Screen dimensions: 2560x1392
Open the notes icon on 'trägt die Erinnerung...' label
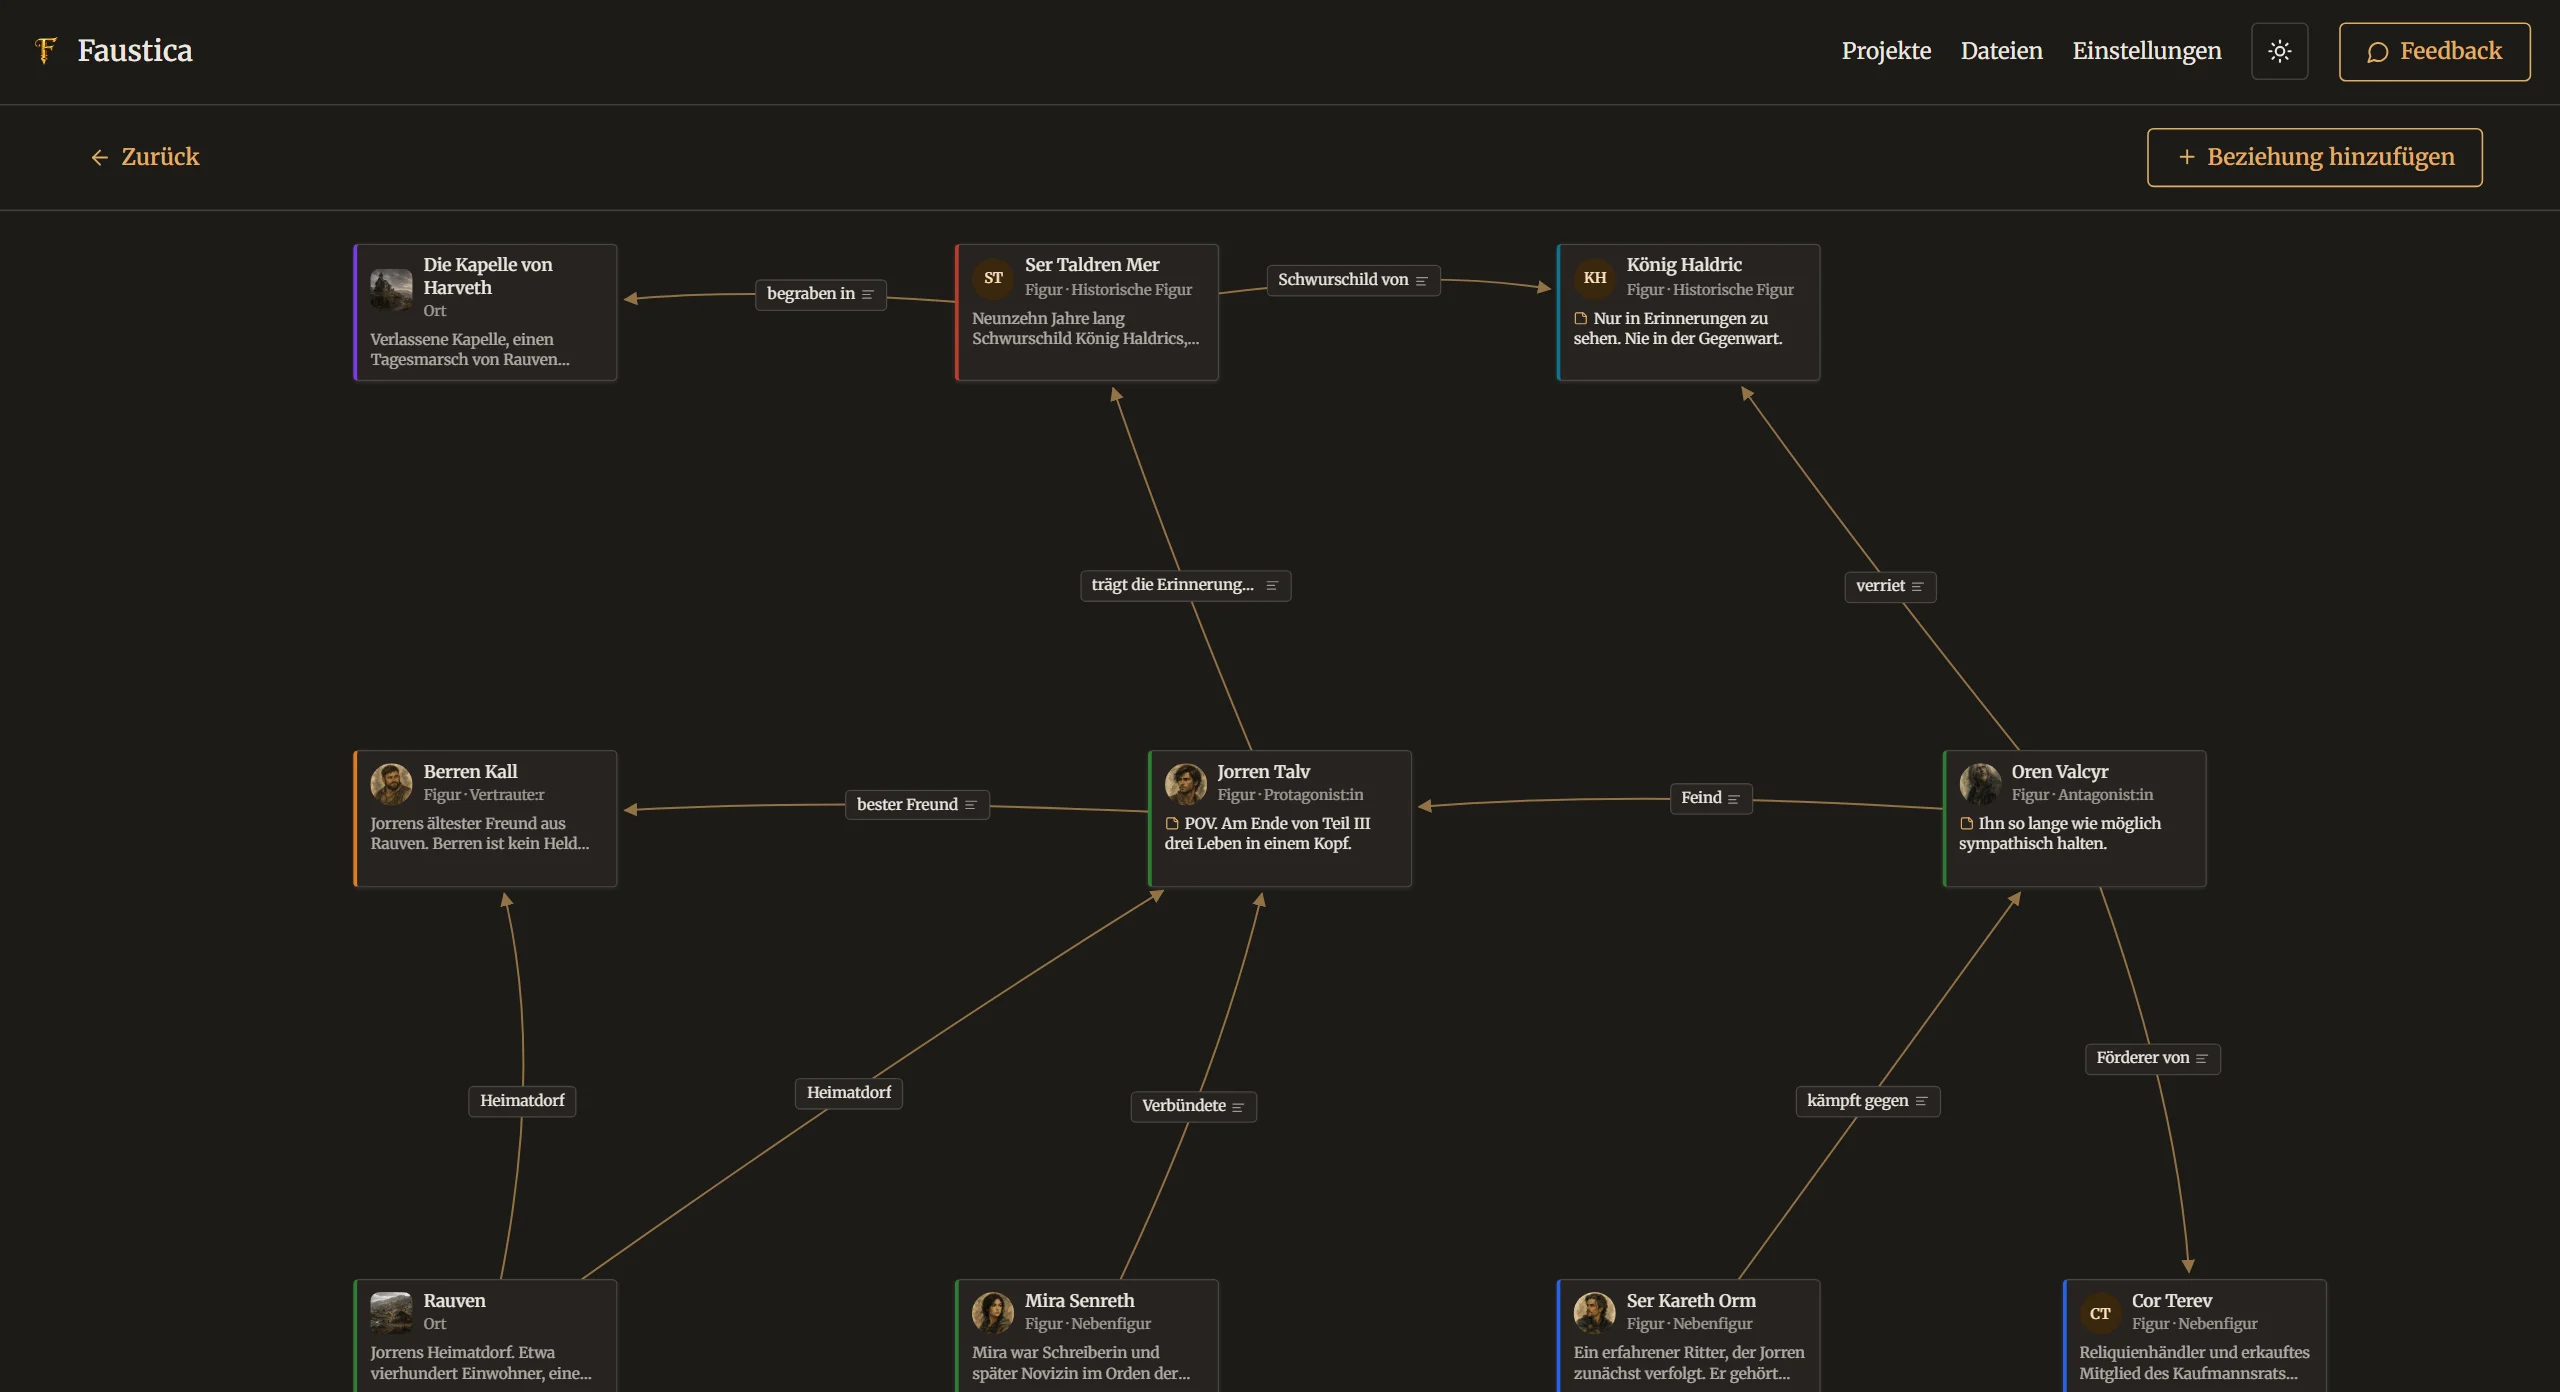pos(1272,586)
